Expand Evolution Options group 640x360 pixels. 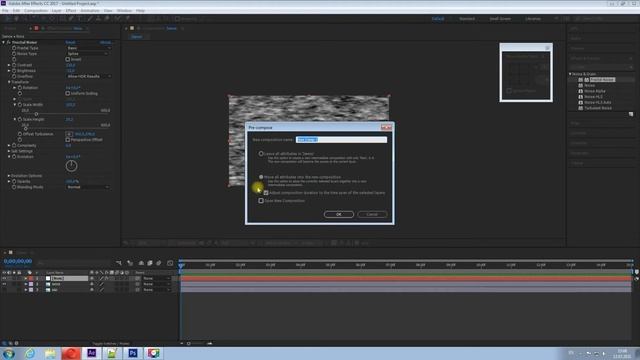tap(9, 176)
